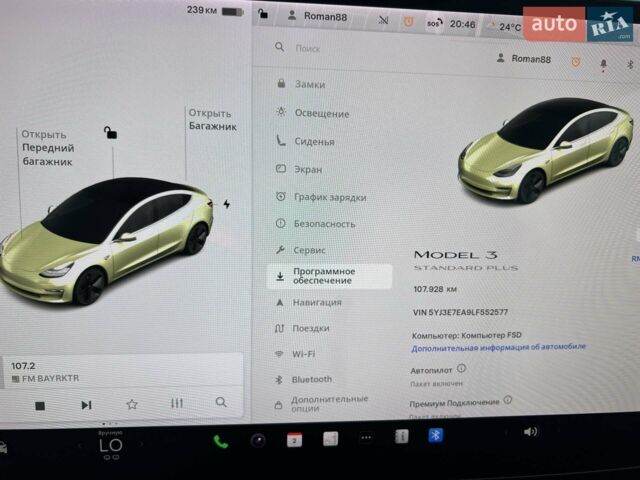
Task: Skip to next radio station
Action: click(x=86, y=405)
